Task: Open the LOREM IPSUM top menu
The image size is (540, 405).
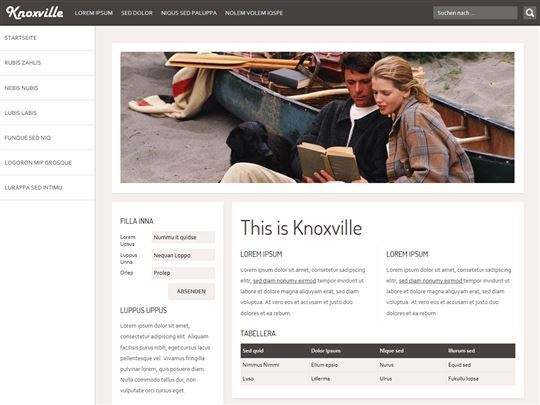Action: click(94, 13)
